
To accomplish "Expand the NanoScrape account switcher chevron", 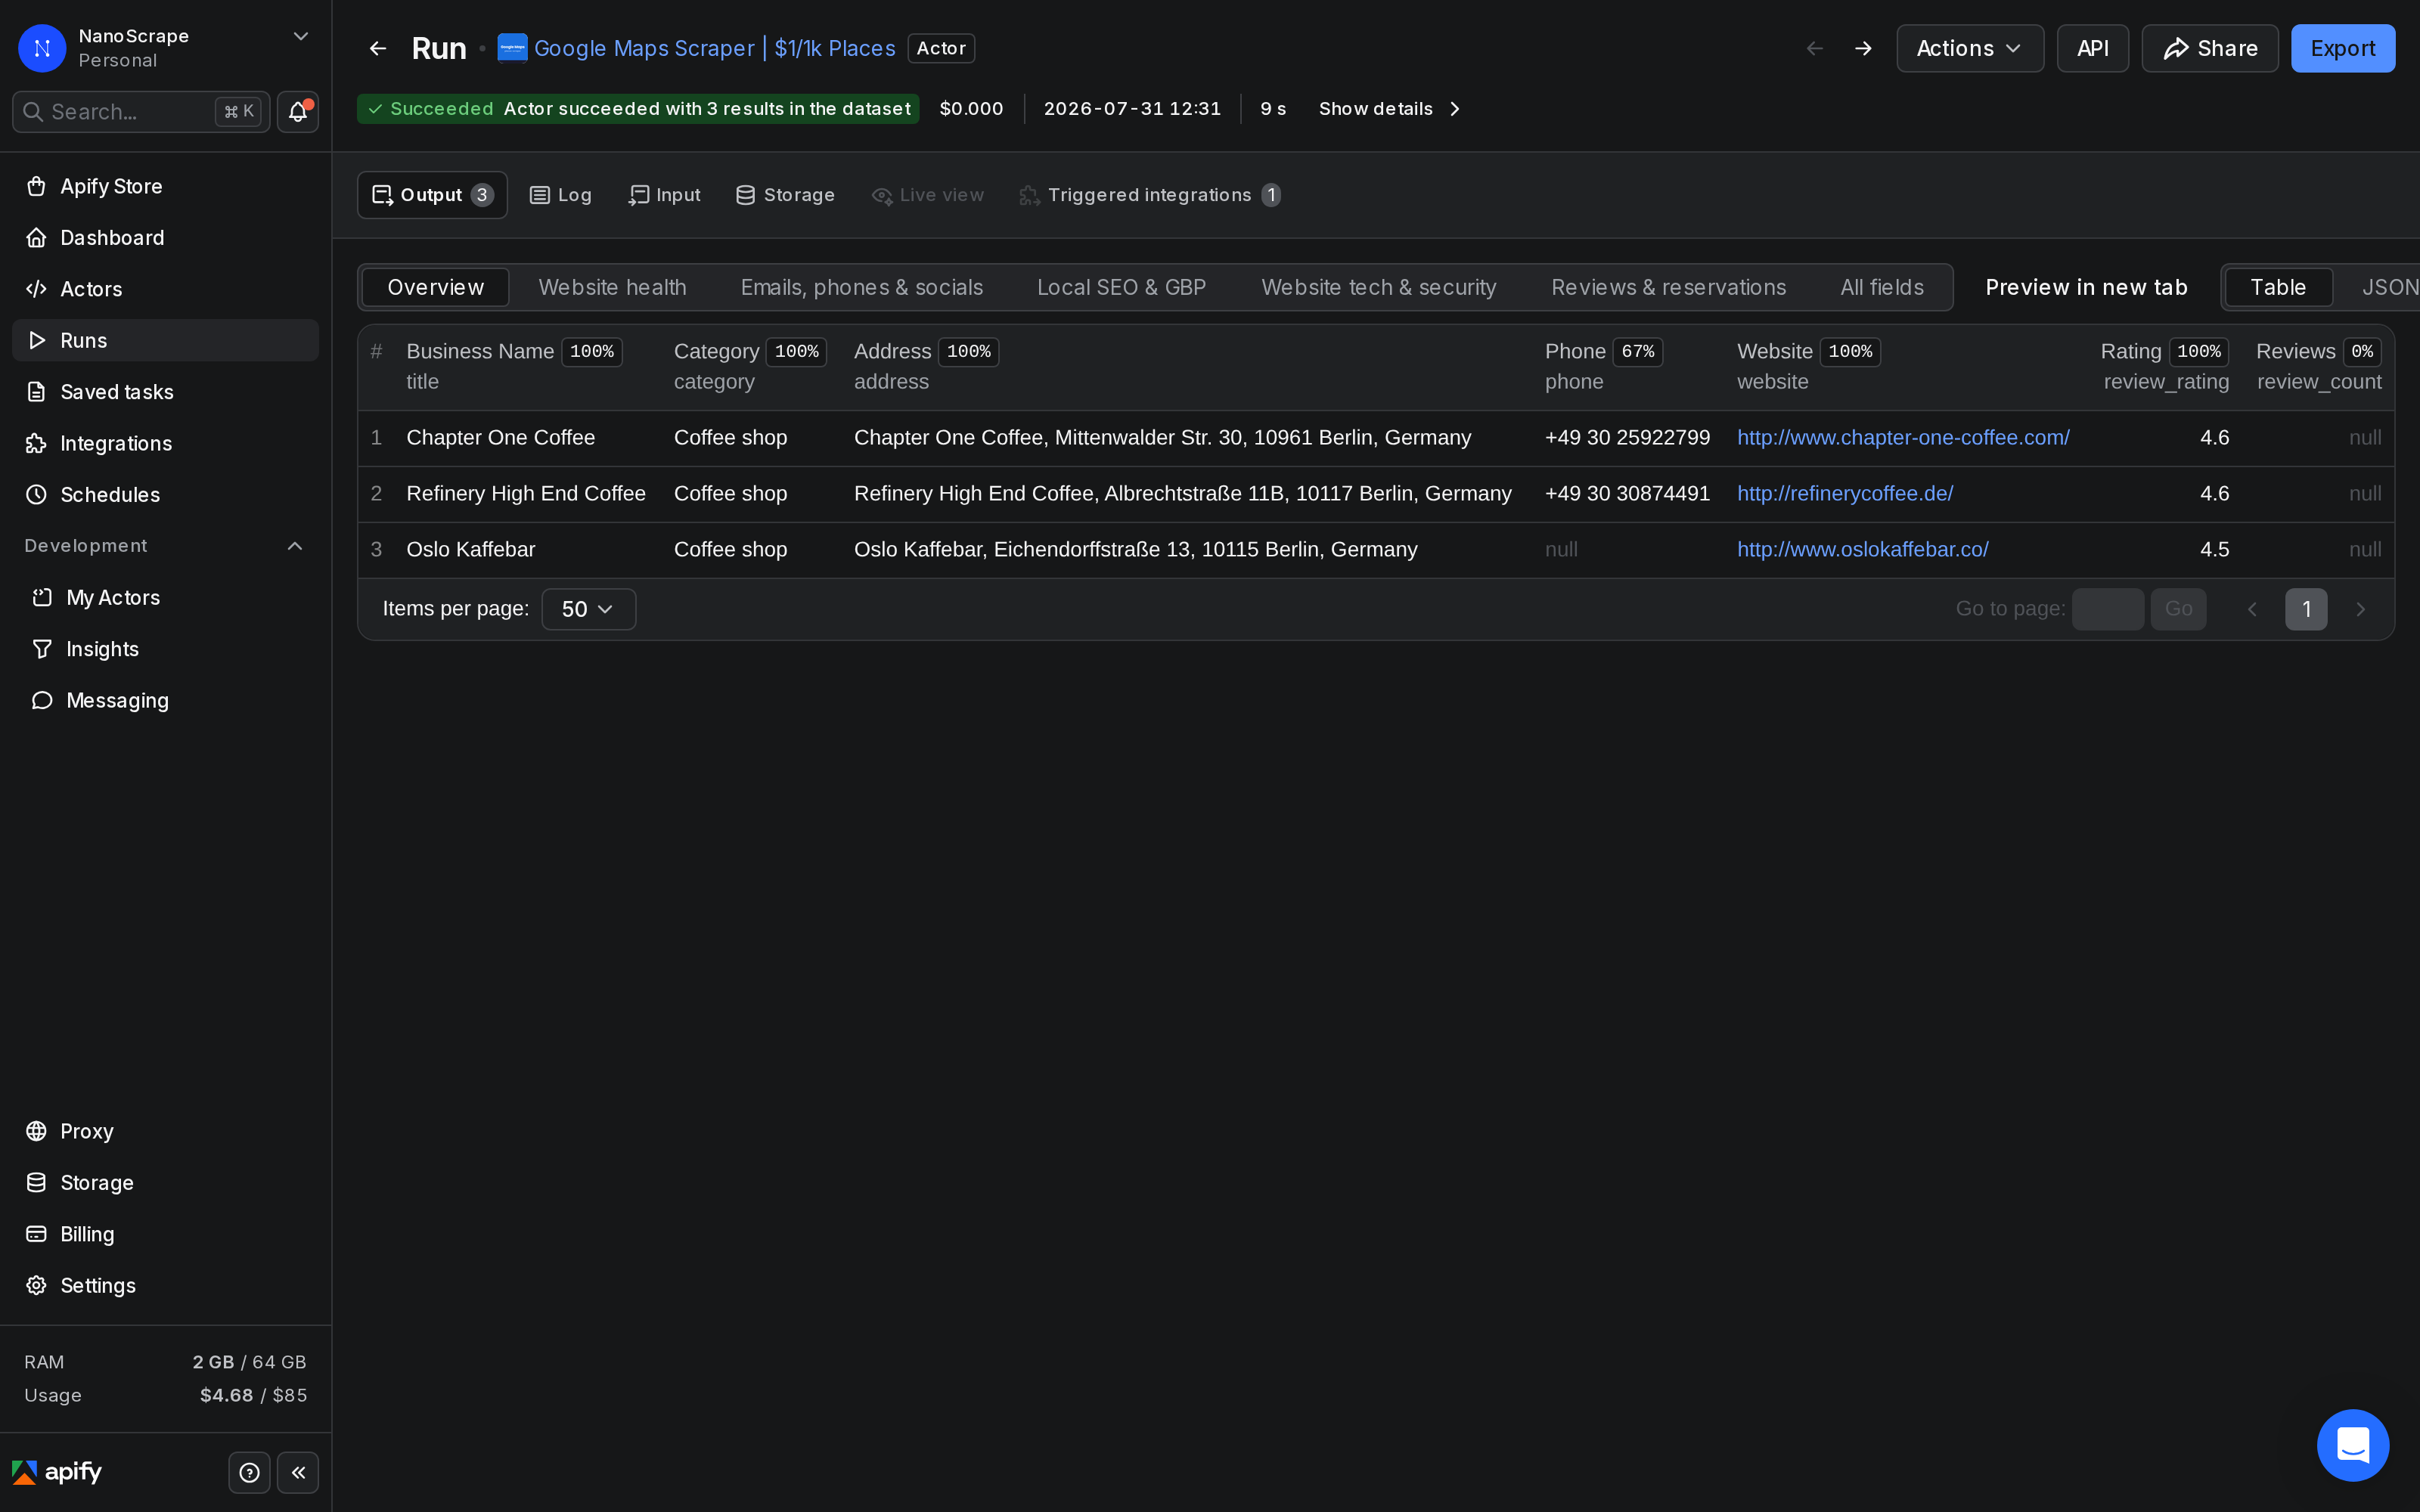I will tap(300, 37).
